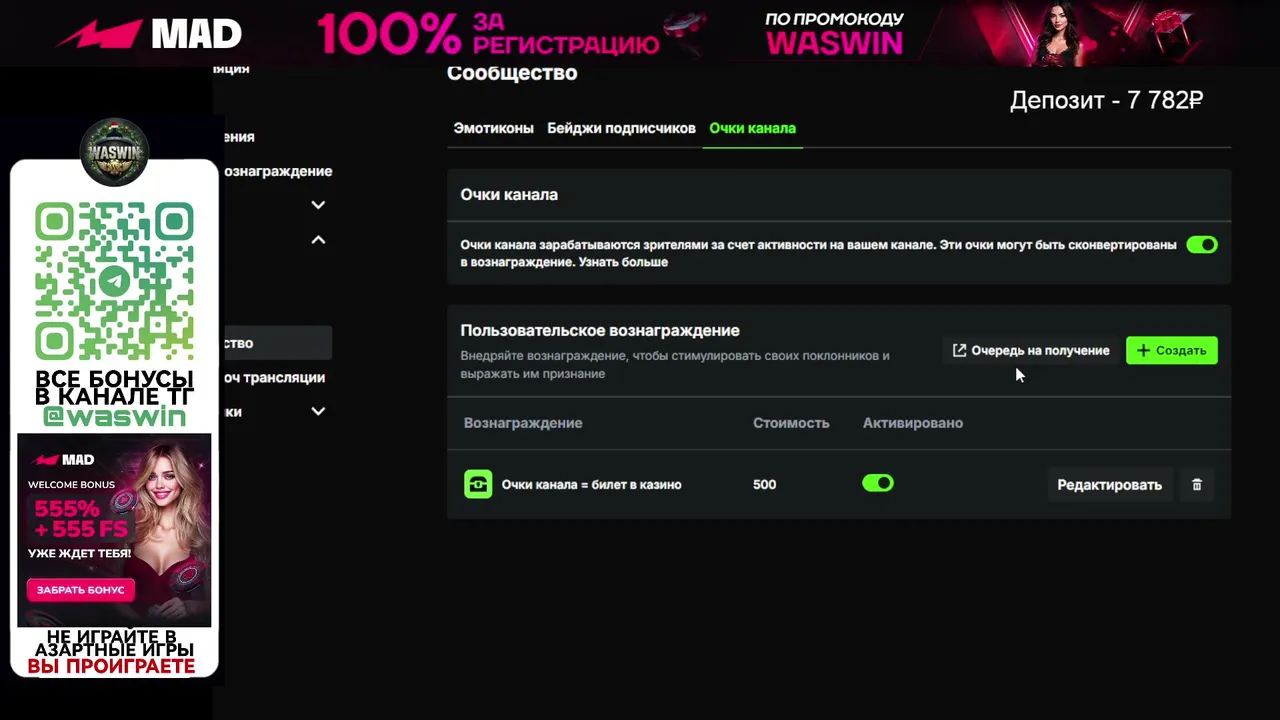
Task: Click the ЗАБРАТЬ БОНУС button
Action: coord(81,590)
